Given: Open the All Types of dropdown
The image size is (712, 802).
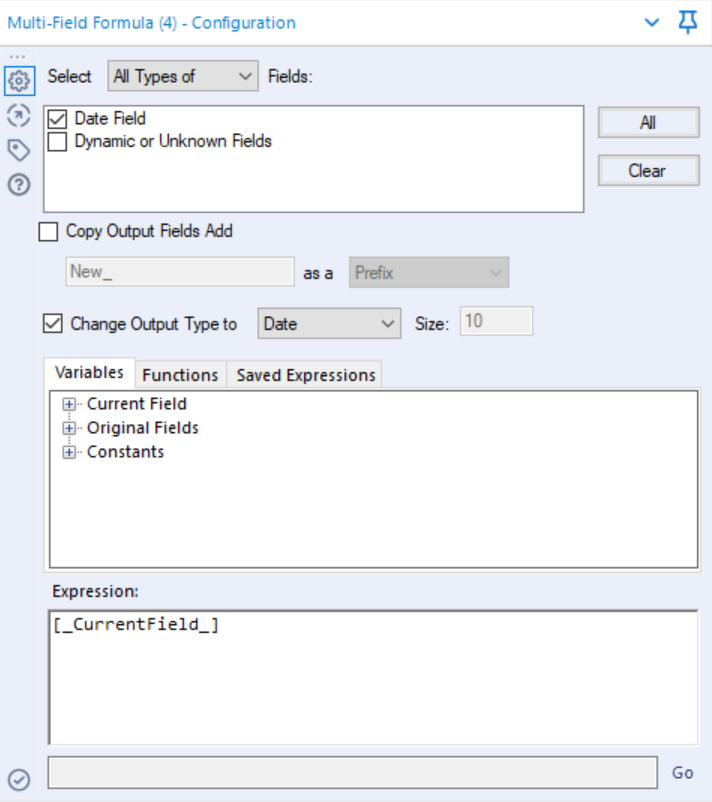Looking at the screenshot, I should click(x=184, y=78).
